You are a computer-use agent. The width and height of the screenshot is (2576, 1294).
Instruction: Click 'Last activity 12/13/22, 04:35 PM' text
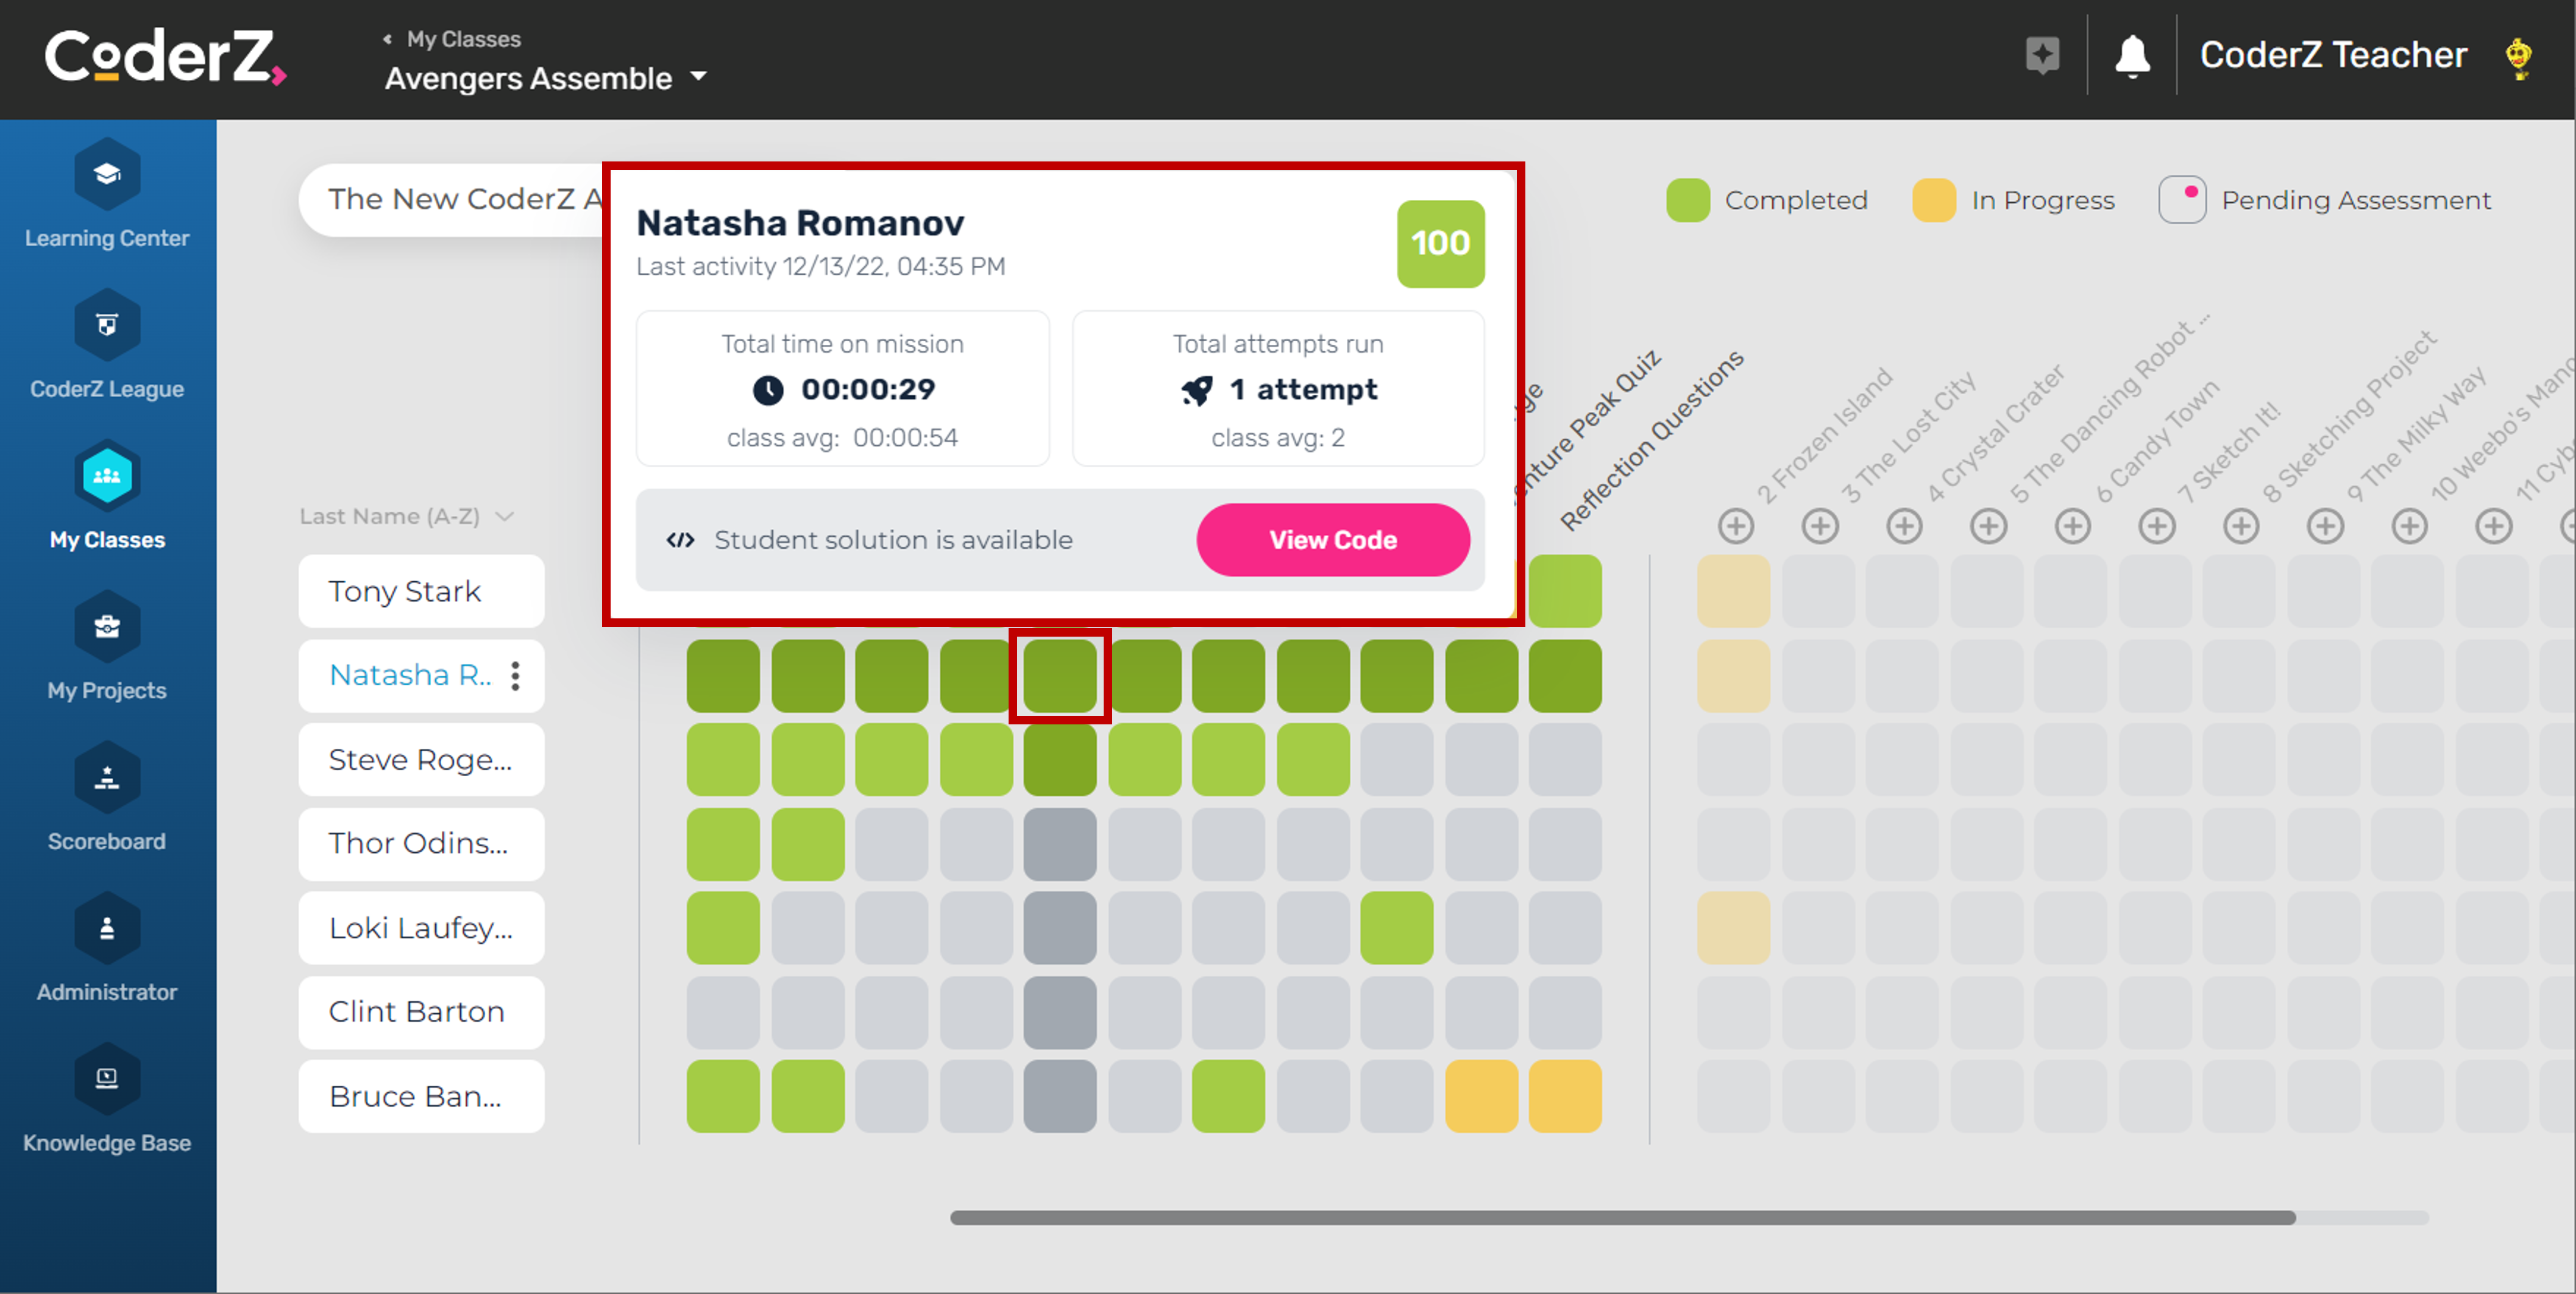tap(820, 267)
